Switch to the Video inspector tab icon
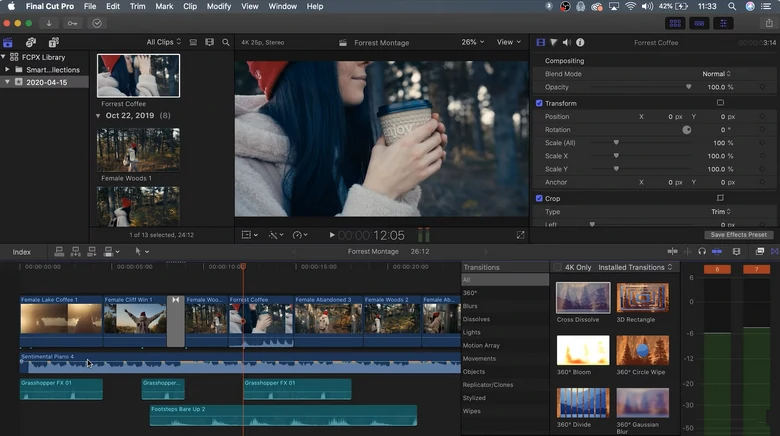The width and height of the screenshot is (780, 436). click(540, 42)
